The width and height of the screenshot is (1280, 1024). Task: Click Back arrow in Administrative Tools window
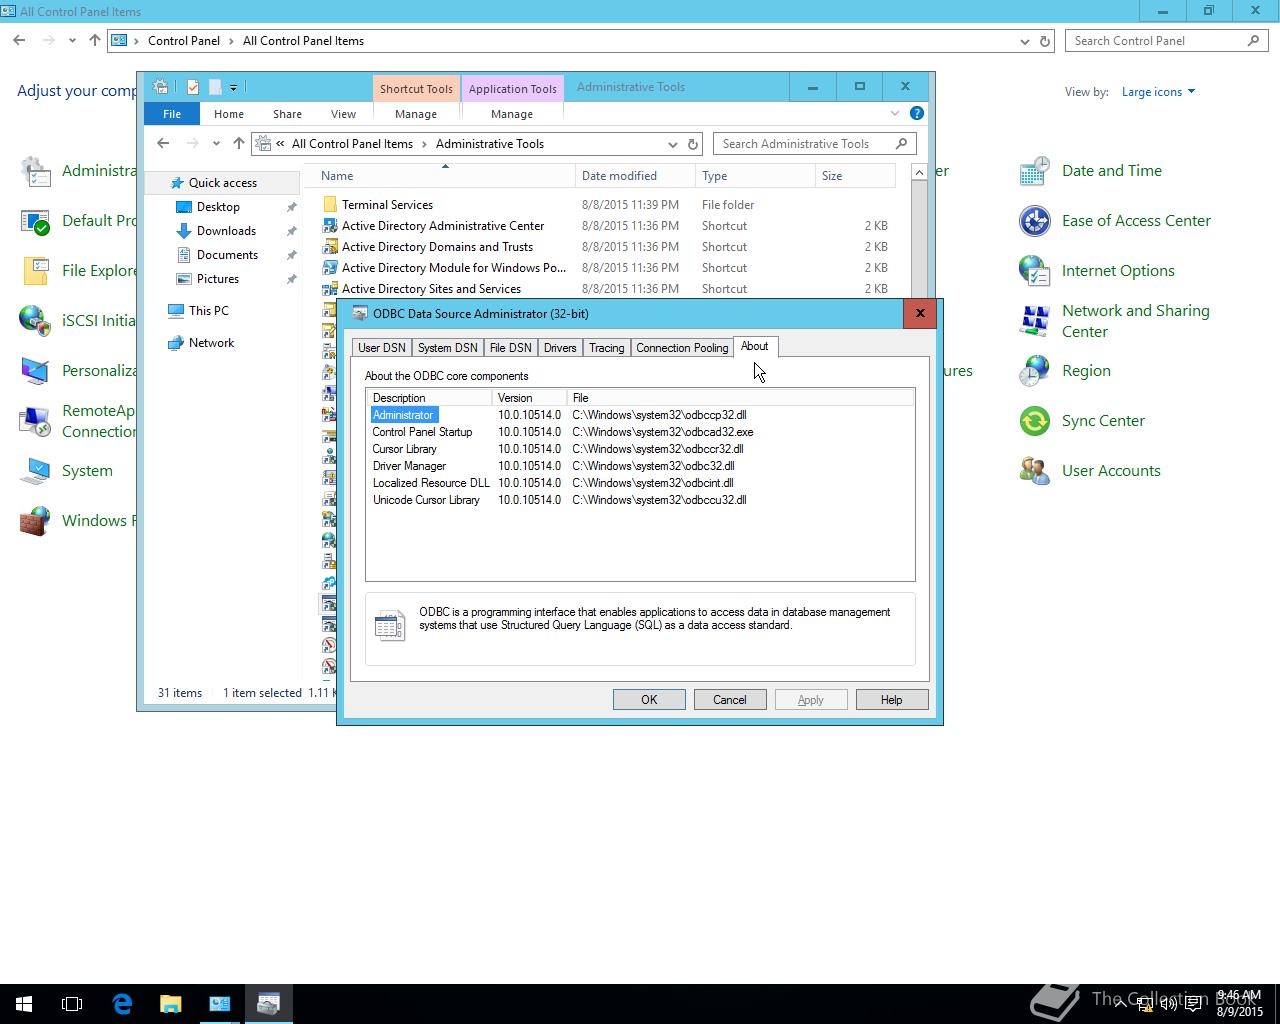tap(163, 144)
